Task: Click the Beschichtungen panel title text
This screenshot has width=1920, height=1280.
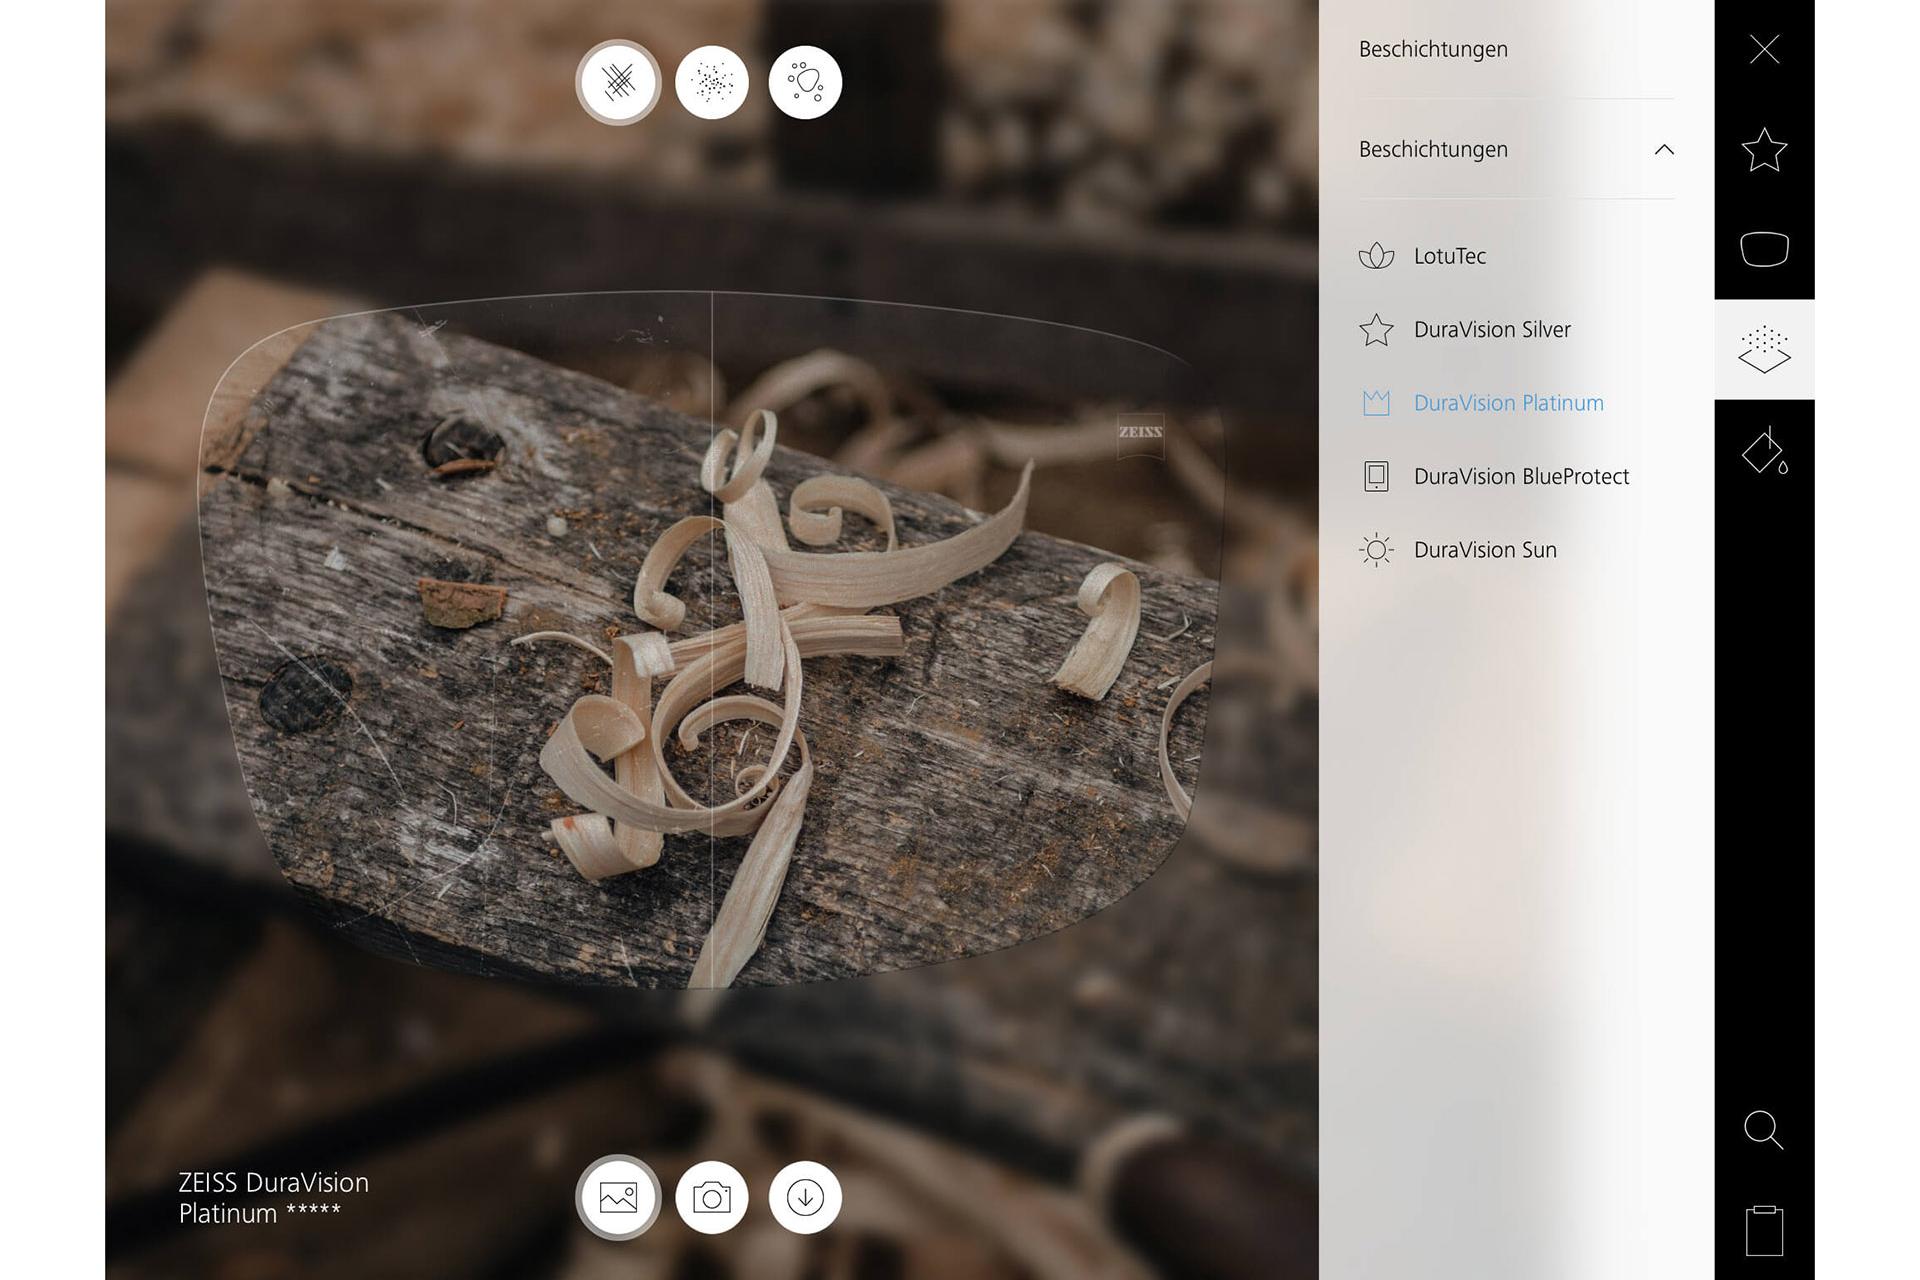Action: point(1433,49)
